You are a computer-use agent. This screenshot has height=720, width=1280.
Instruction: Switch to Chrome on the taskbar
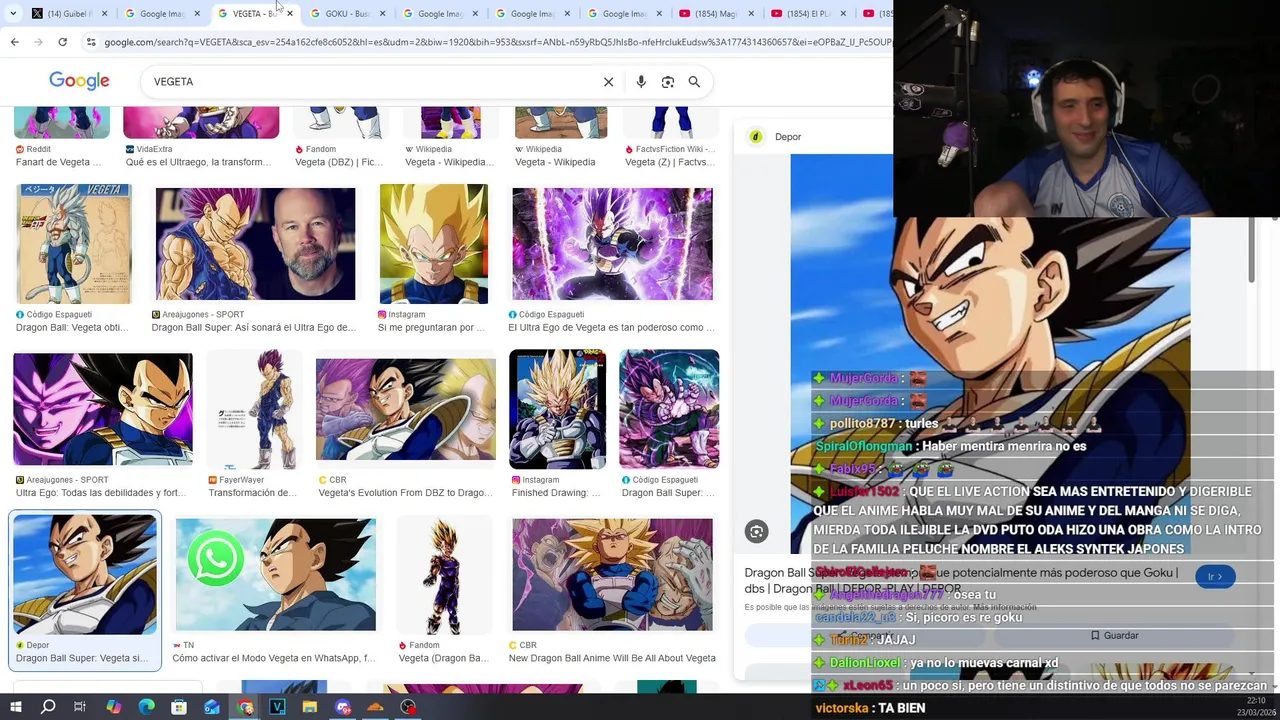click(x=245, y=707)
